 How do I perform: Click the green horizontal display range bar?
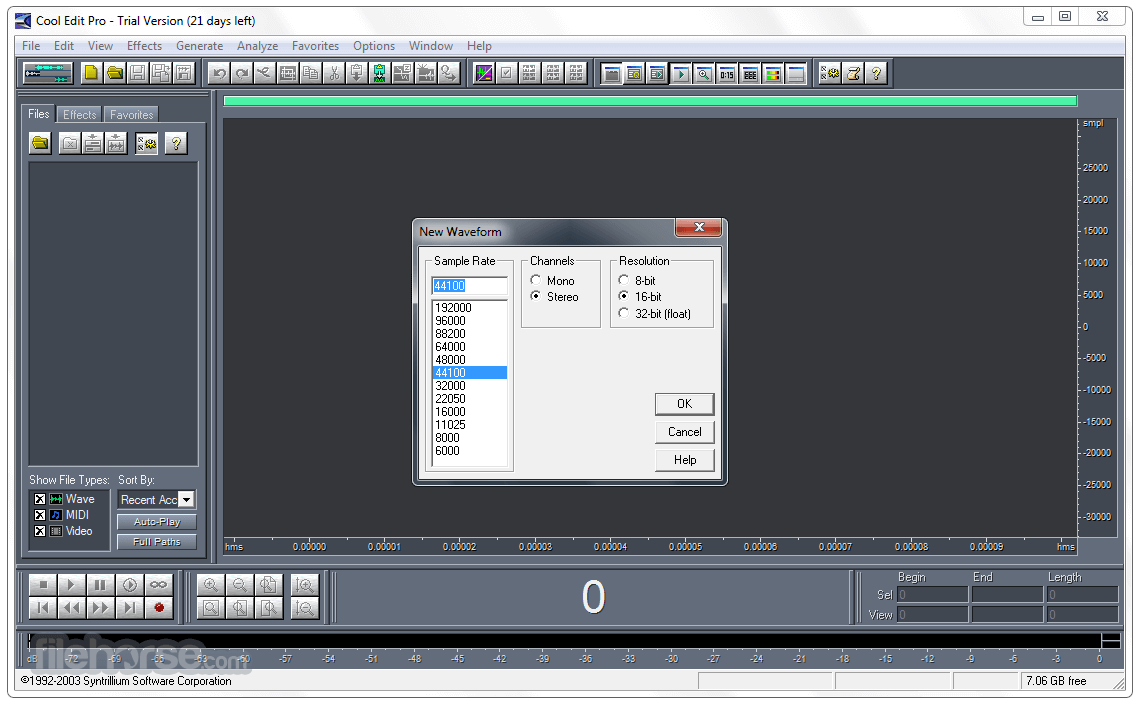tap(650, 101)
